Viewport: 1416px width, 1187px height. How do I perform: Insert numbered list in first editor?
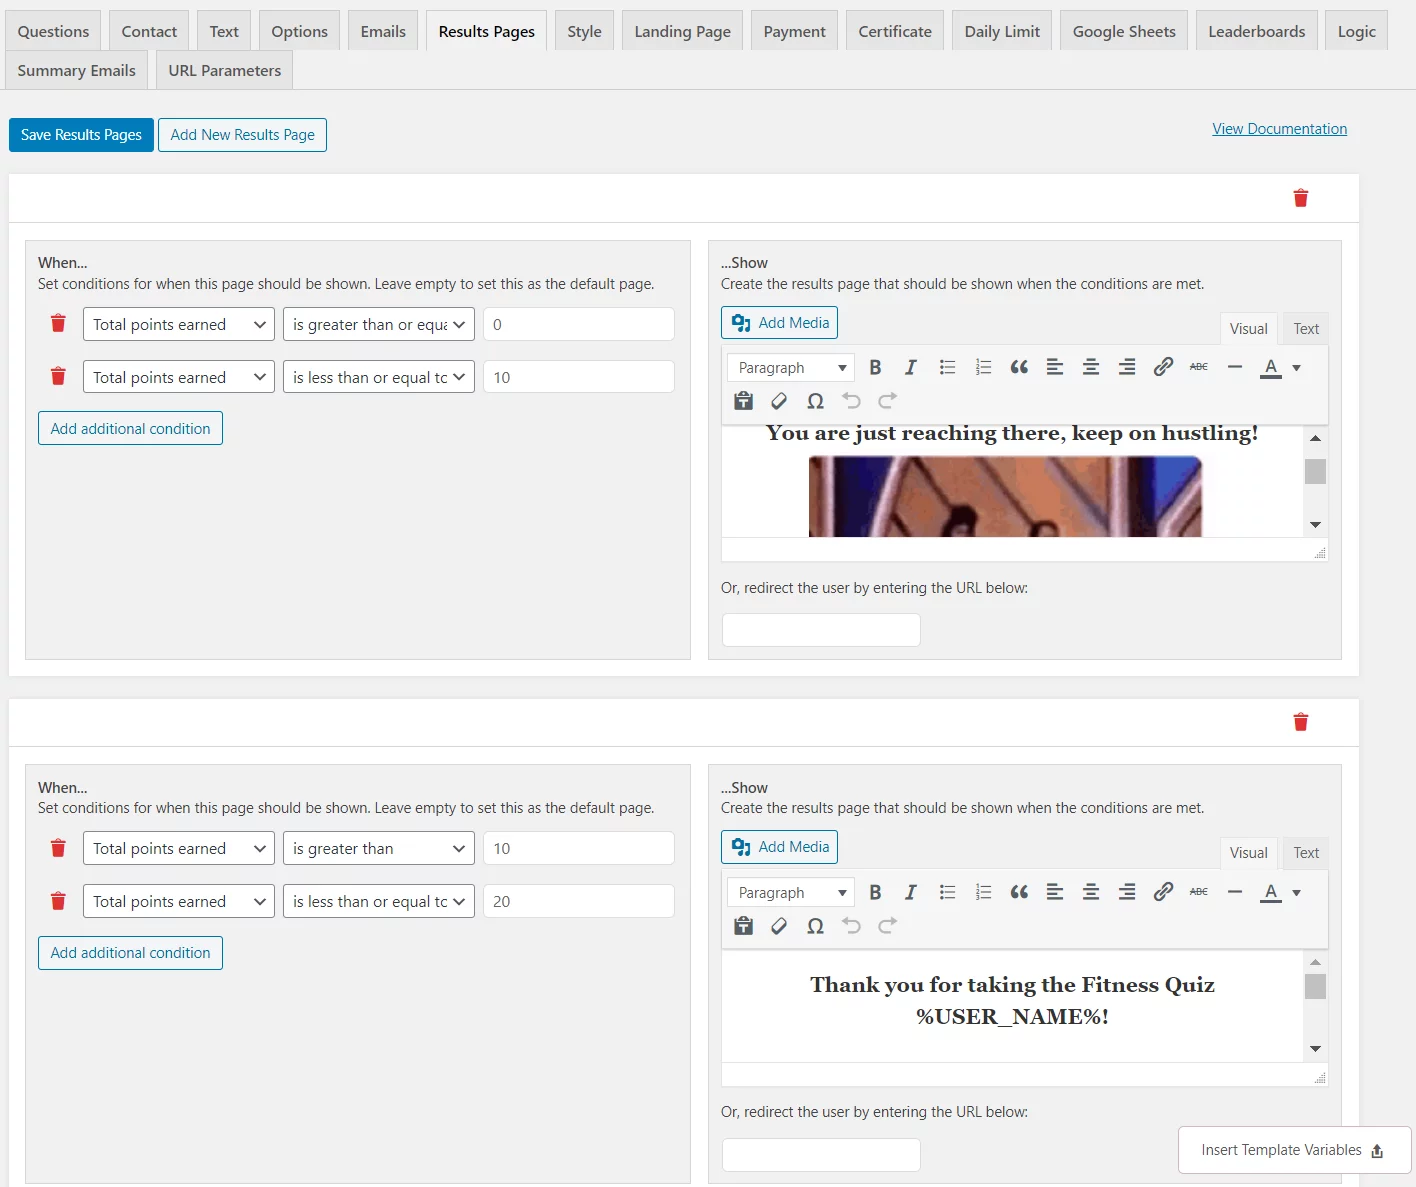983,367
